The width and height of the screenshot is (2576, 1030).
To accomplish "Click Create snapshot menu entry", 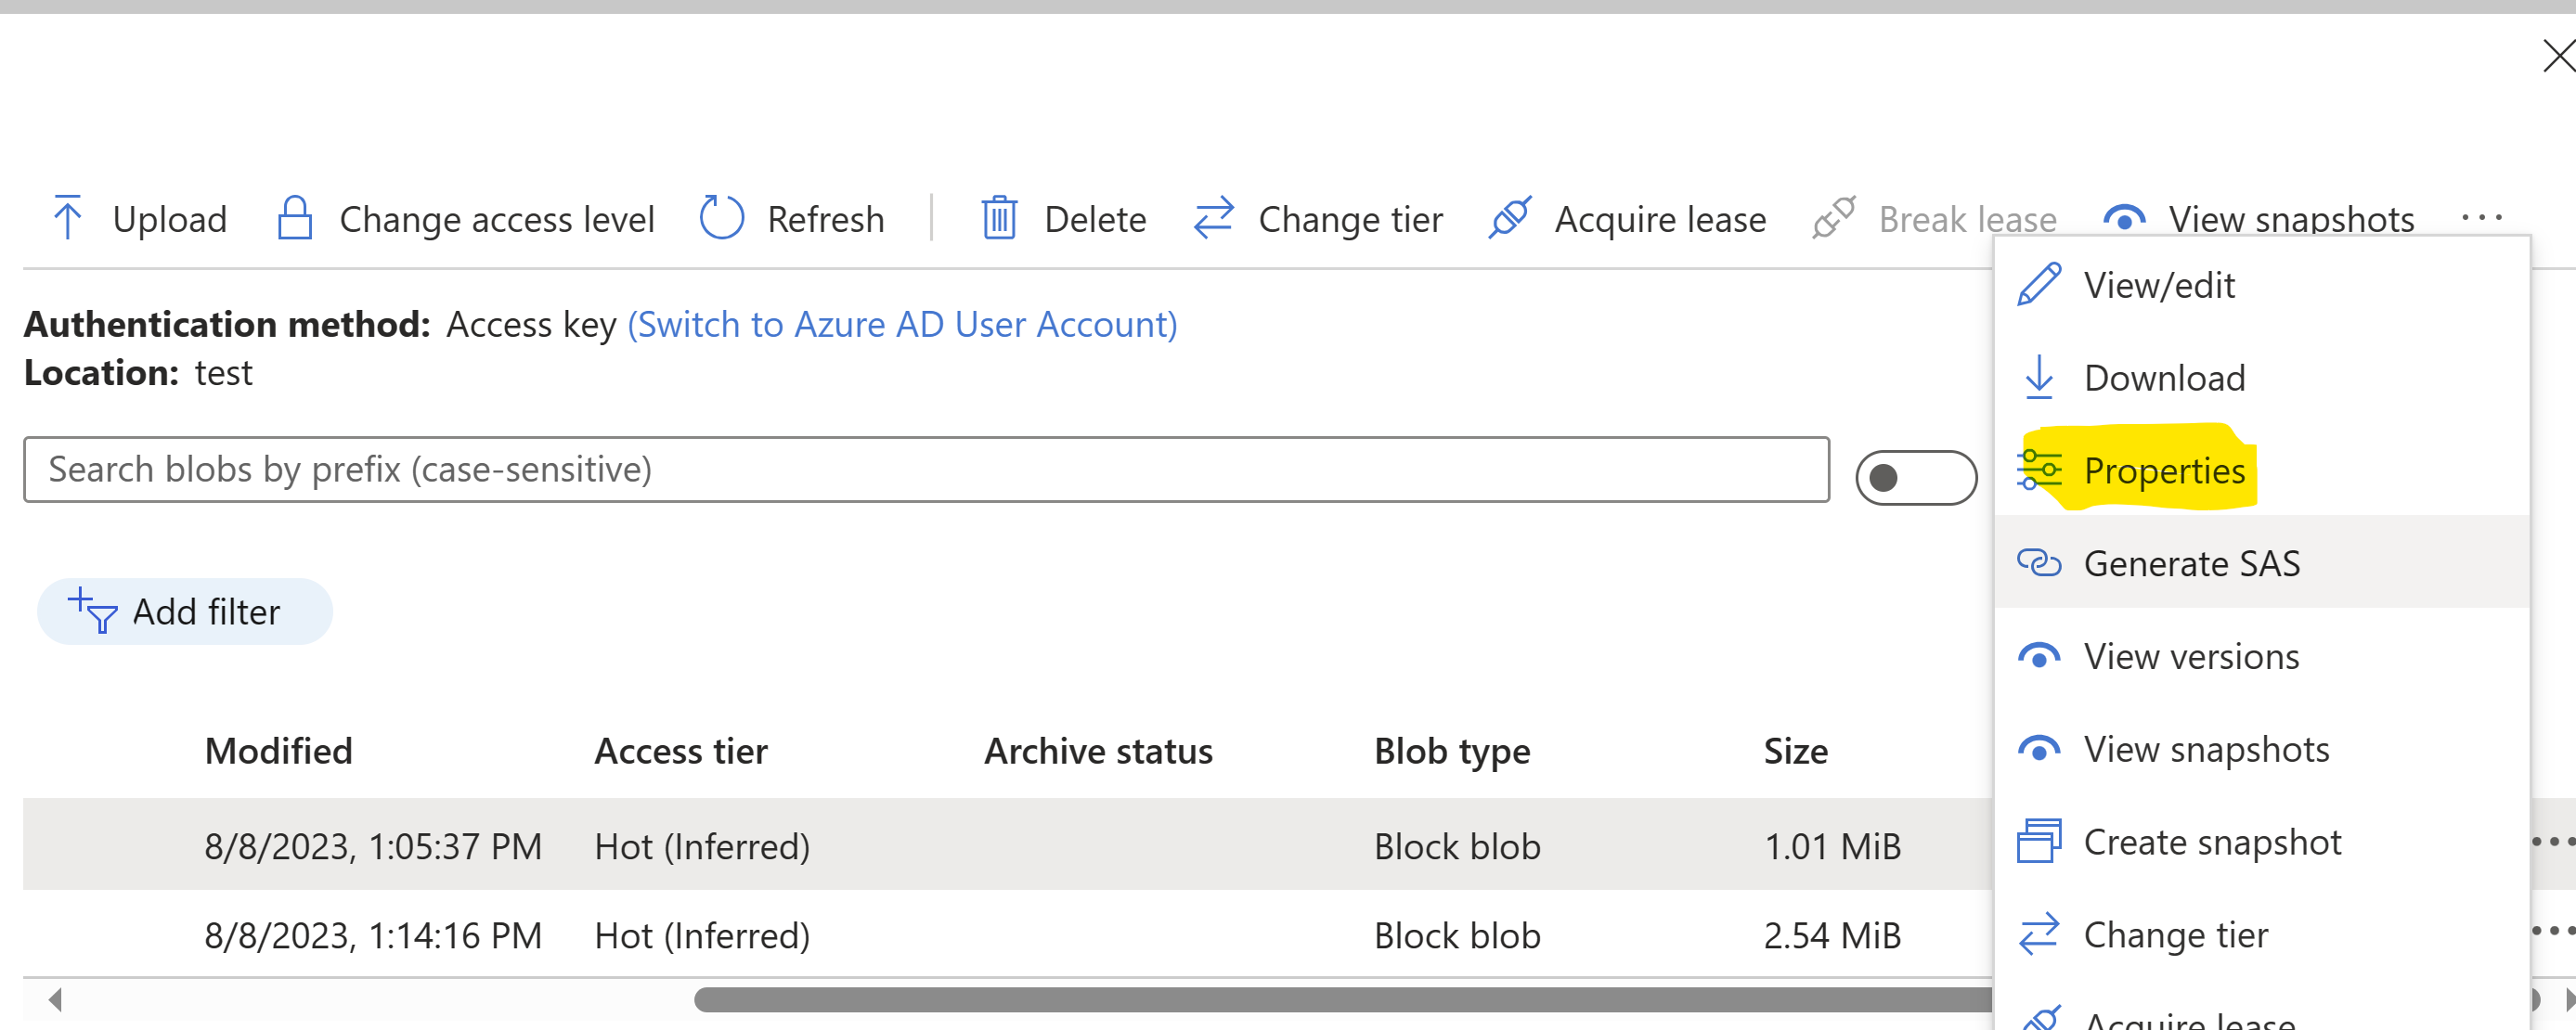I will pos(2211,842).
